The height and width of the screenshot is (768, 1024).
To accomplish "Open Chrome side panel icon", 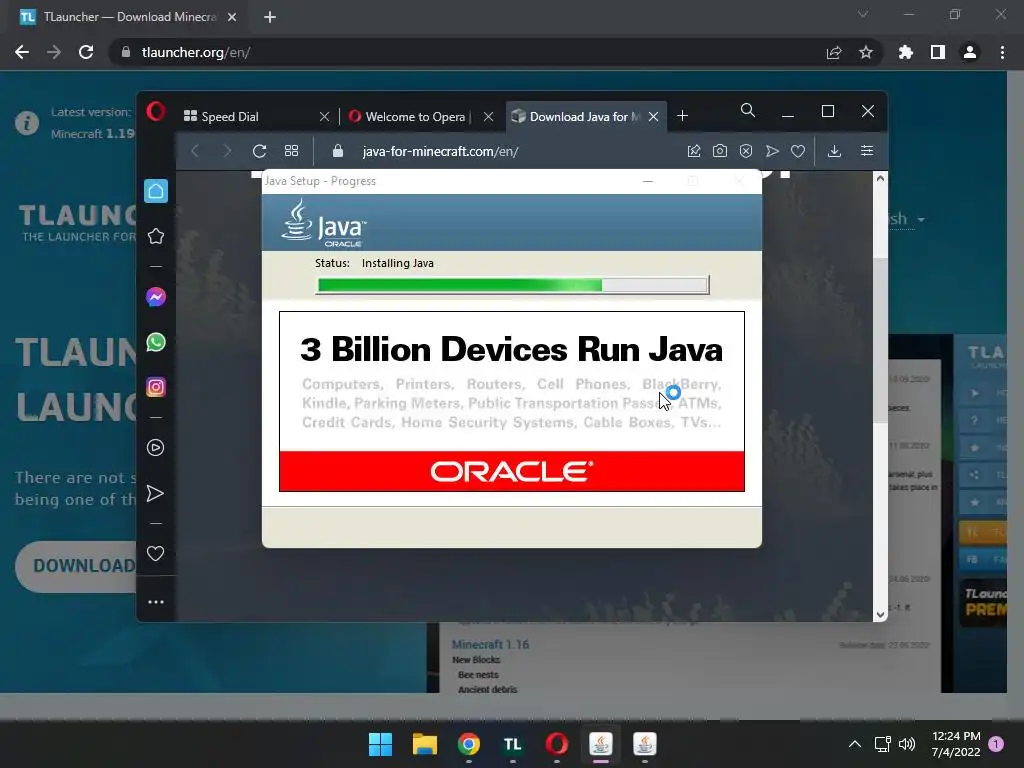I will [938, 52].
